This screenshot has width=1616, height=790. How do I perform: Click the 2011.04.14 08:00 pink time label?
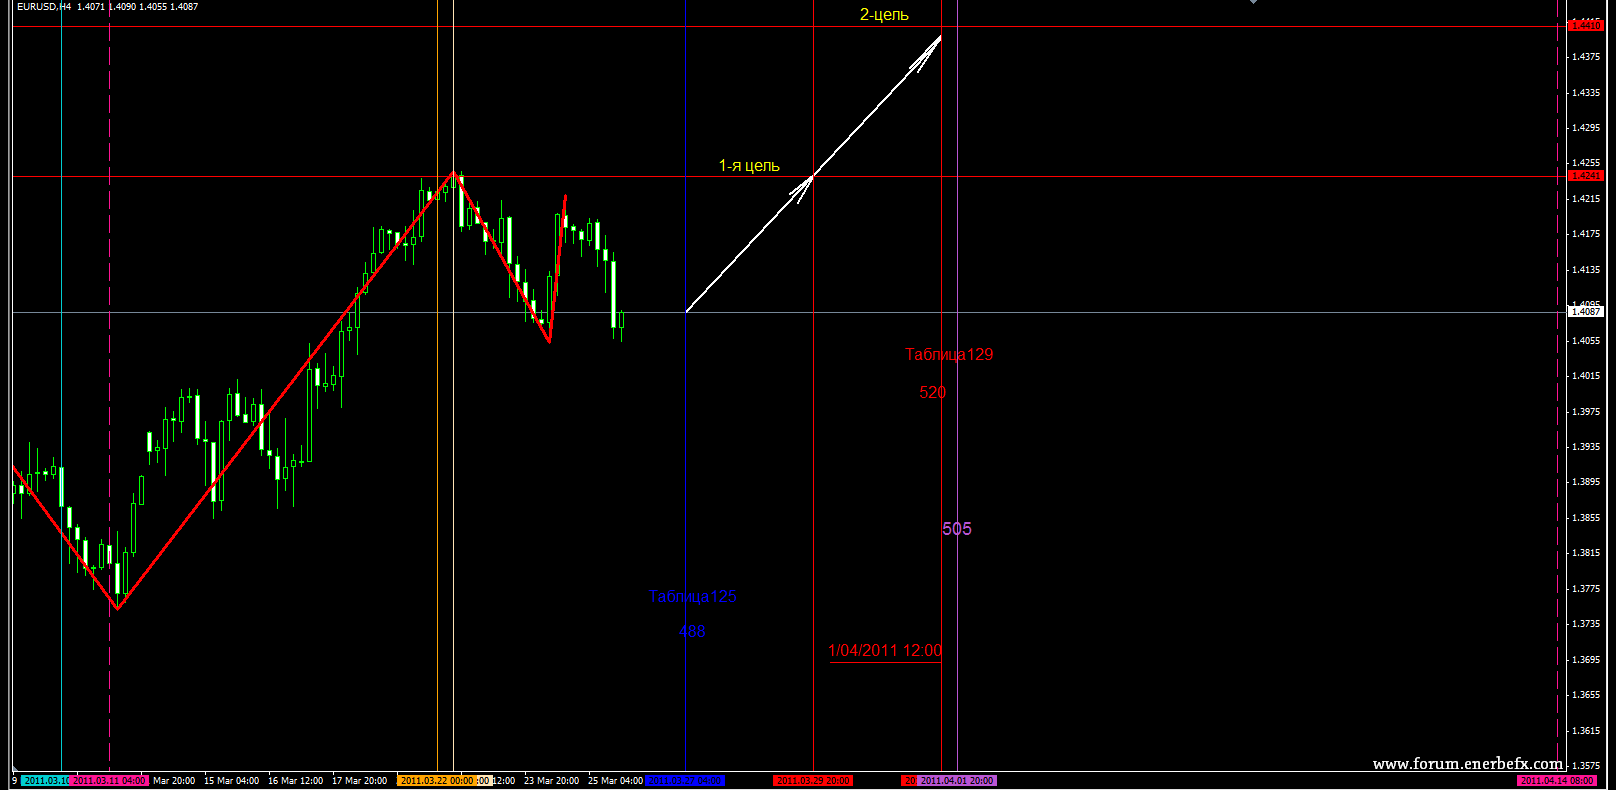(1557, 781)
